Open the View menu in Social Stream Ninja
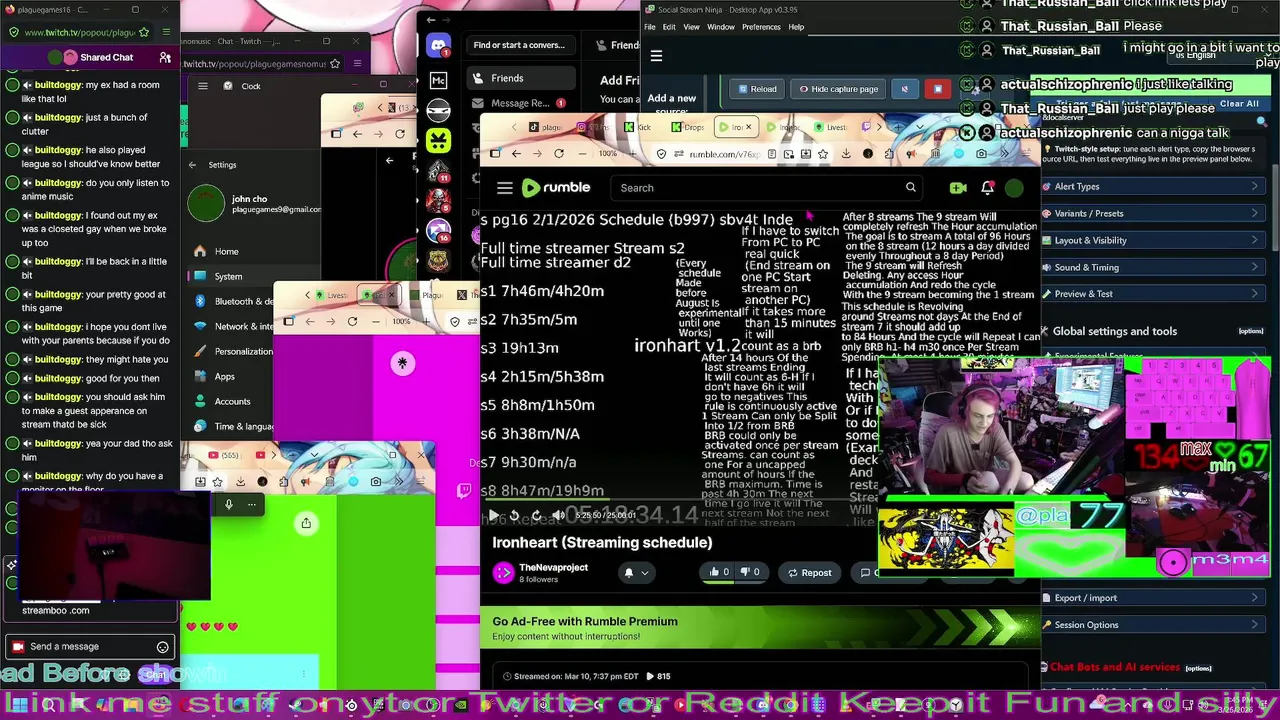The height and width of the screenshot is (720, 1280). point(691,27)
